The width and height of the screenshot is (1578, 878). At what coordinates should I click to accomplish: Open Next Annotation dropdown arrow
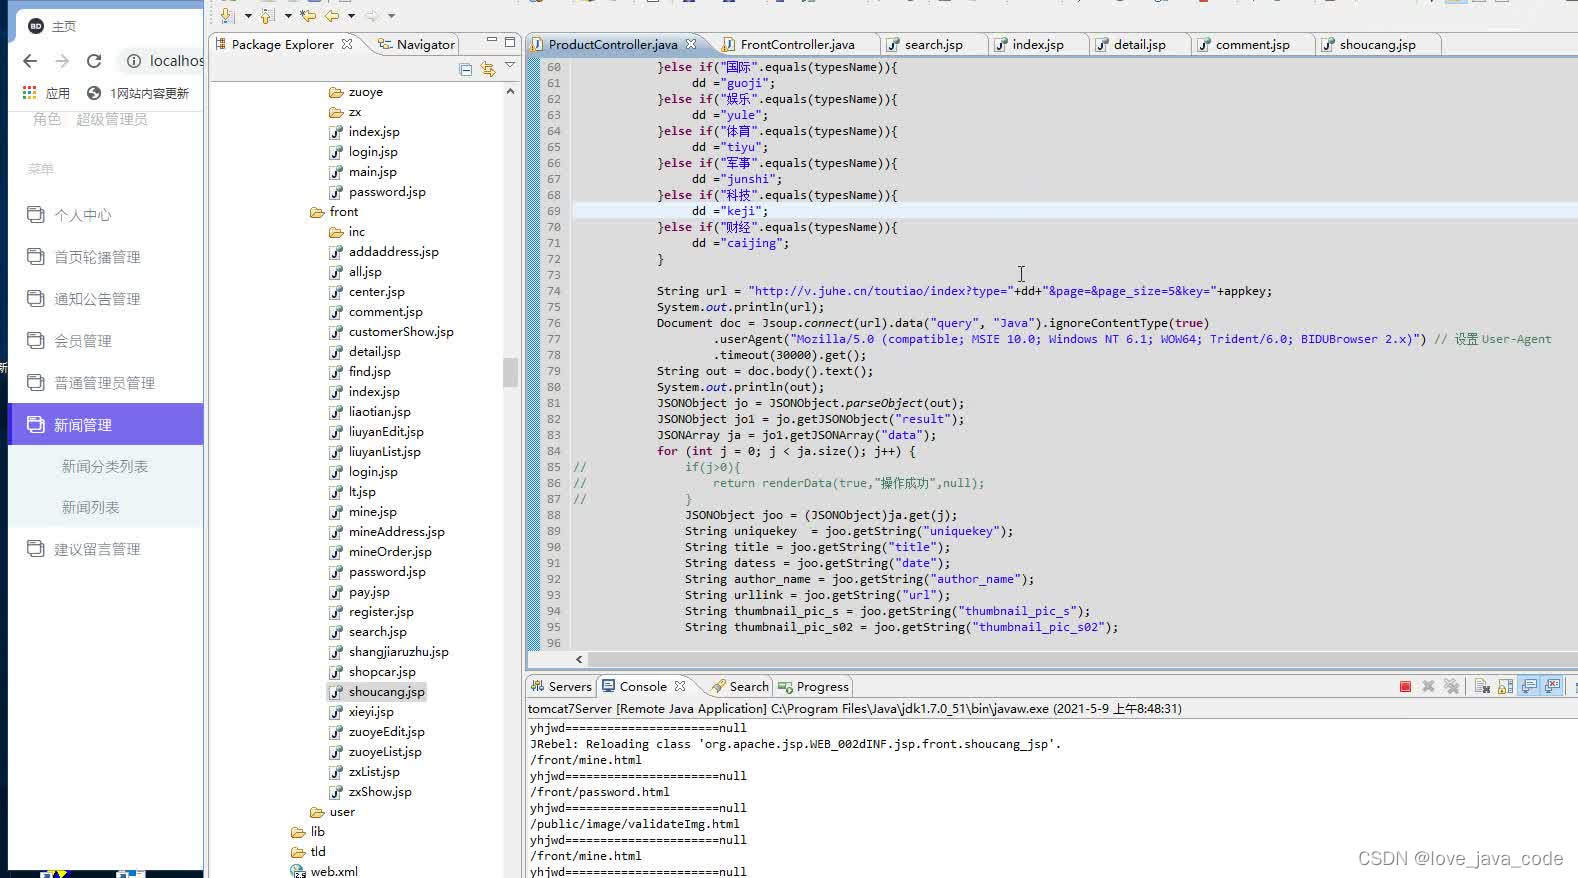[247, 16]
